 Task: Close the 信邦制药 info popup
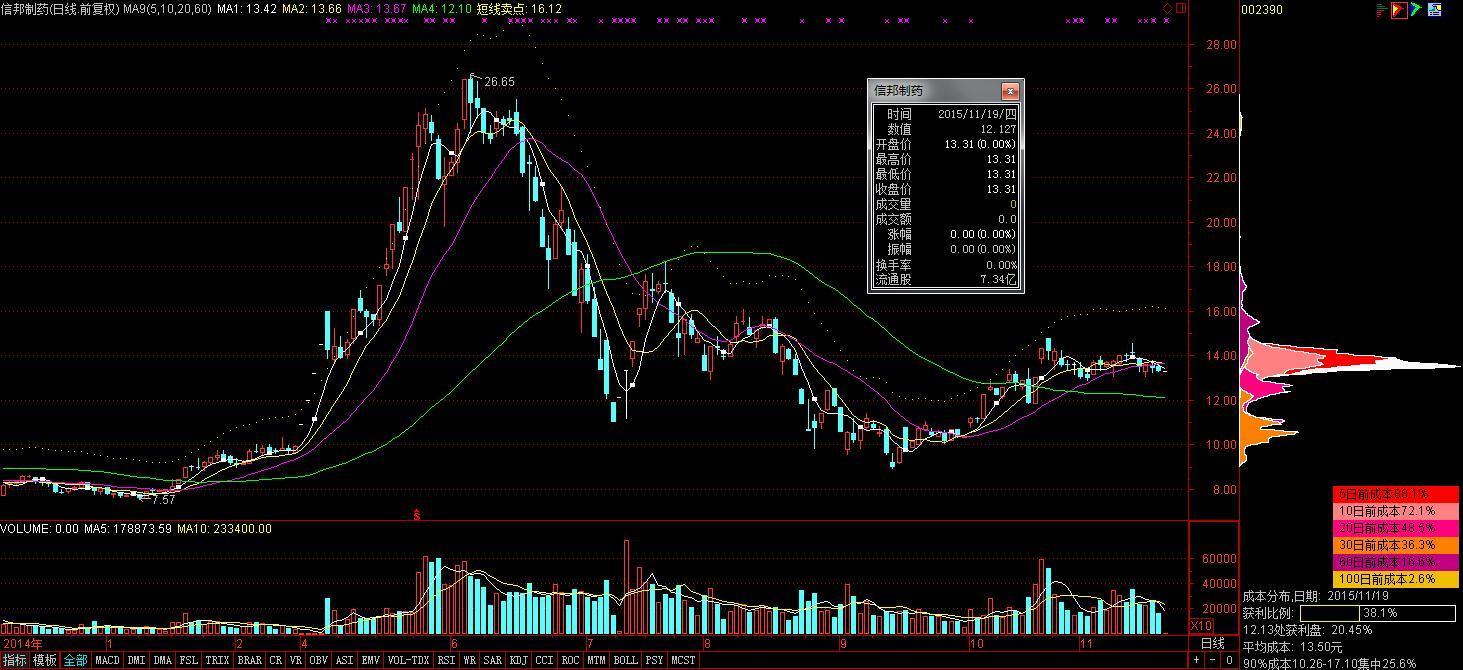pos(1010,90)
